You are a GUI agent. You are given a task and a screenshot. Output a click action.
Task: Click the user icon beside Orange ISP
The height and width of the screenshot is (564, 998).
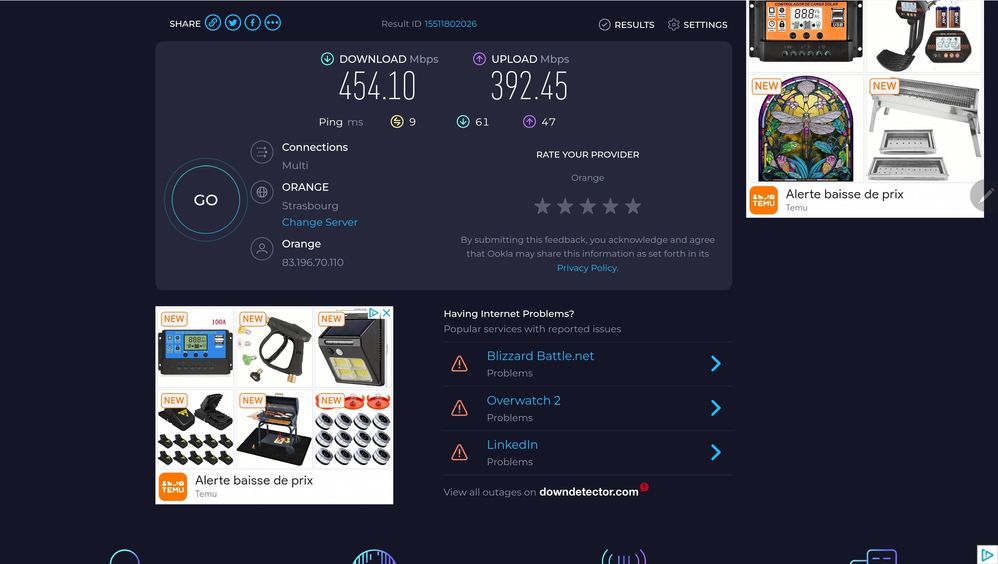coord(262,249)
